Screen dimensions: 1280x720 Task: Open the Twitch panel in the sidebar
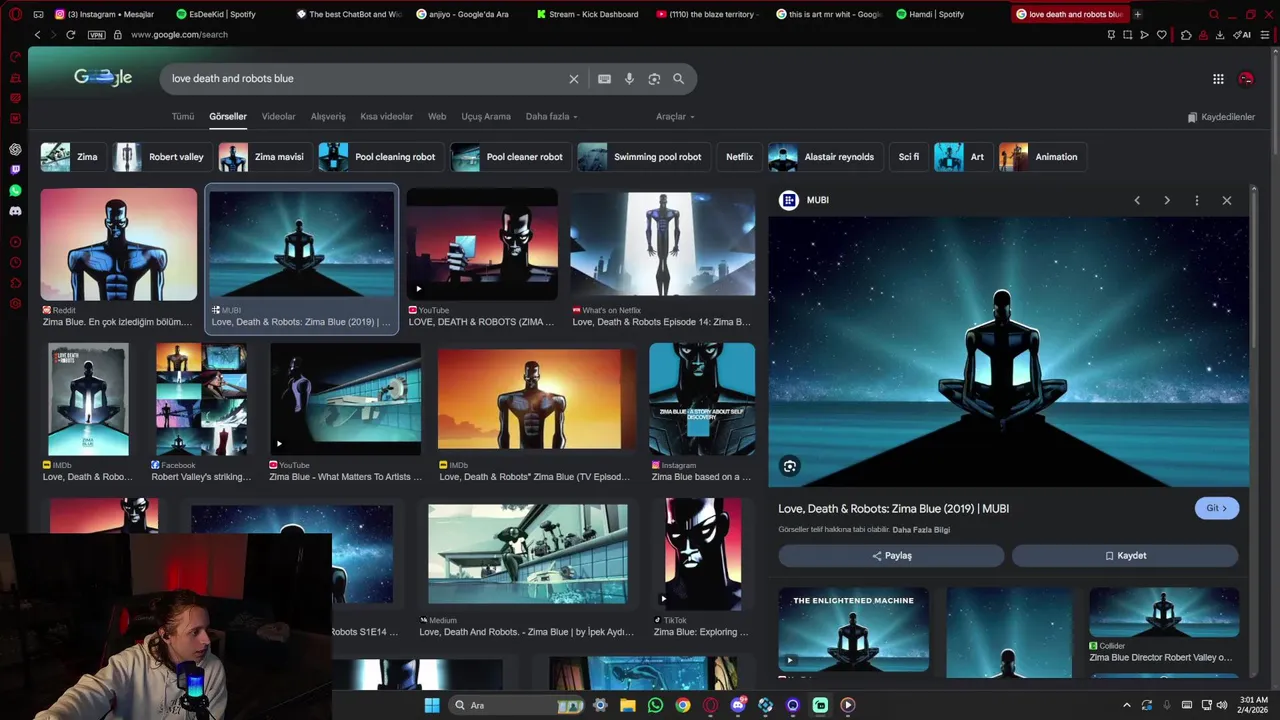(15, 170)
